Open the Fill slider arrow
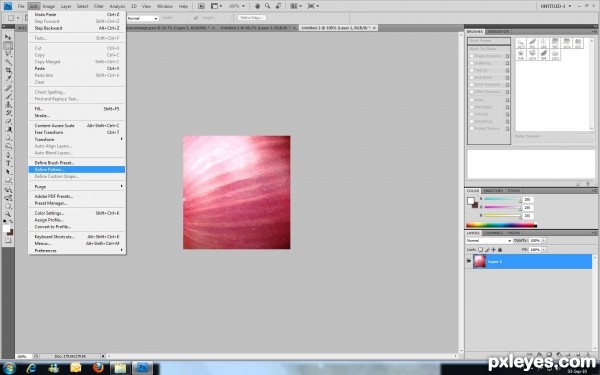 point(544,249)
